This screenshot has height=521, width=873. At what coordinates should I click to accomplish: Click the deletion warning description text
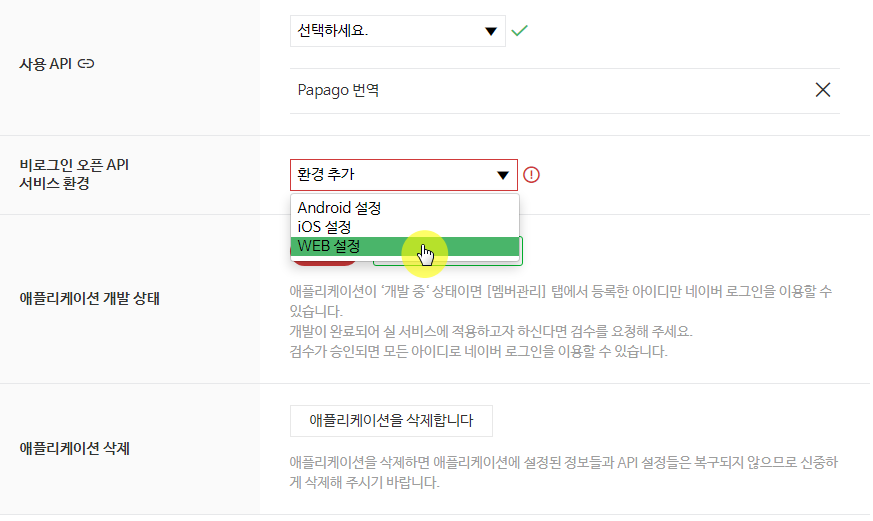563,472
